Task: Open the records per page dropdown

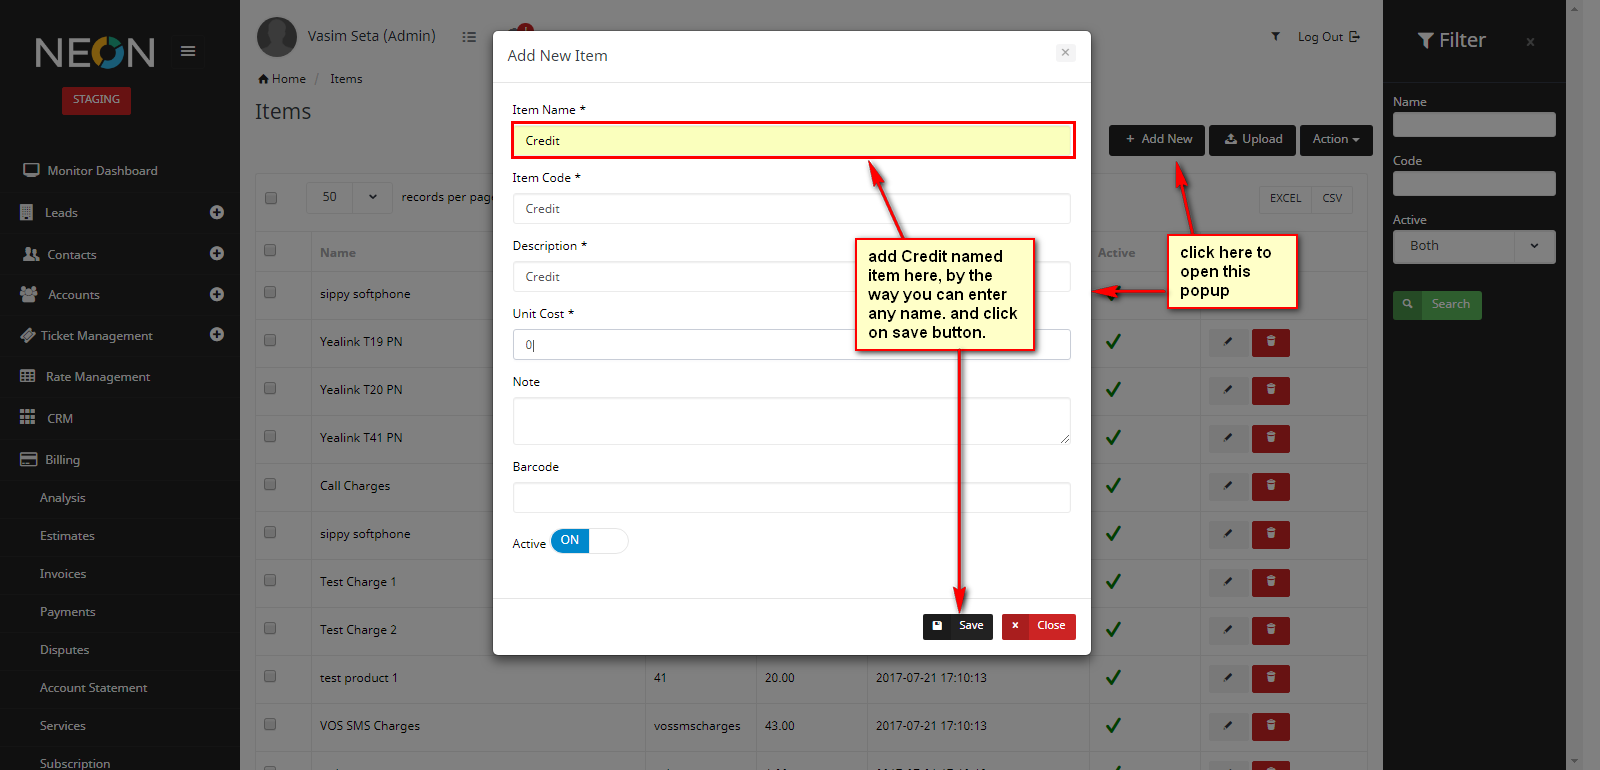Action: tap(372, 197)
